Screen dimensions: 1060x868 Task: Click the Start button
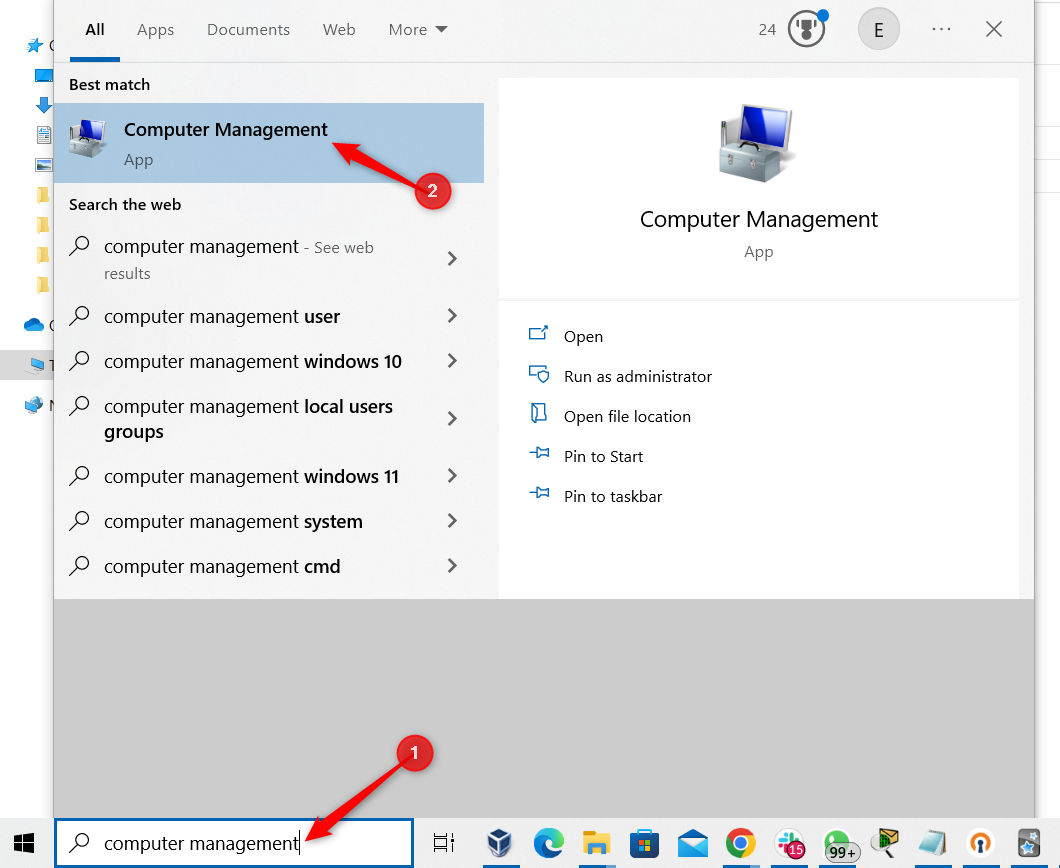pyautogui.click(x=25, y=843)
